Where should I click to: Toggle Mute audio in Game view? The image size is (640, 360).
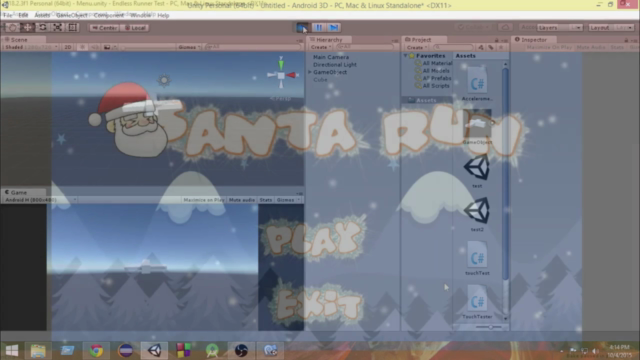242,200
